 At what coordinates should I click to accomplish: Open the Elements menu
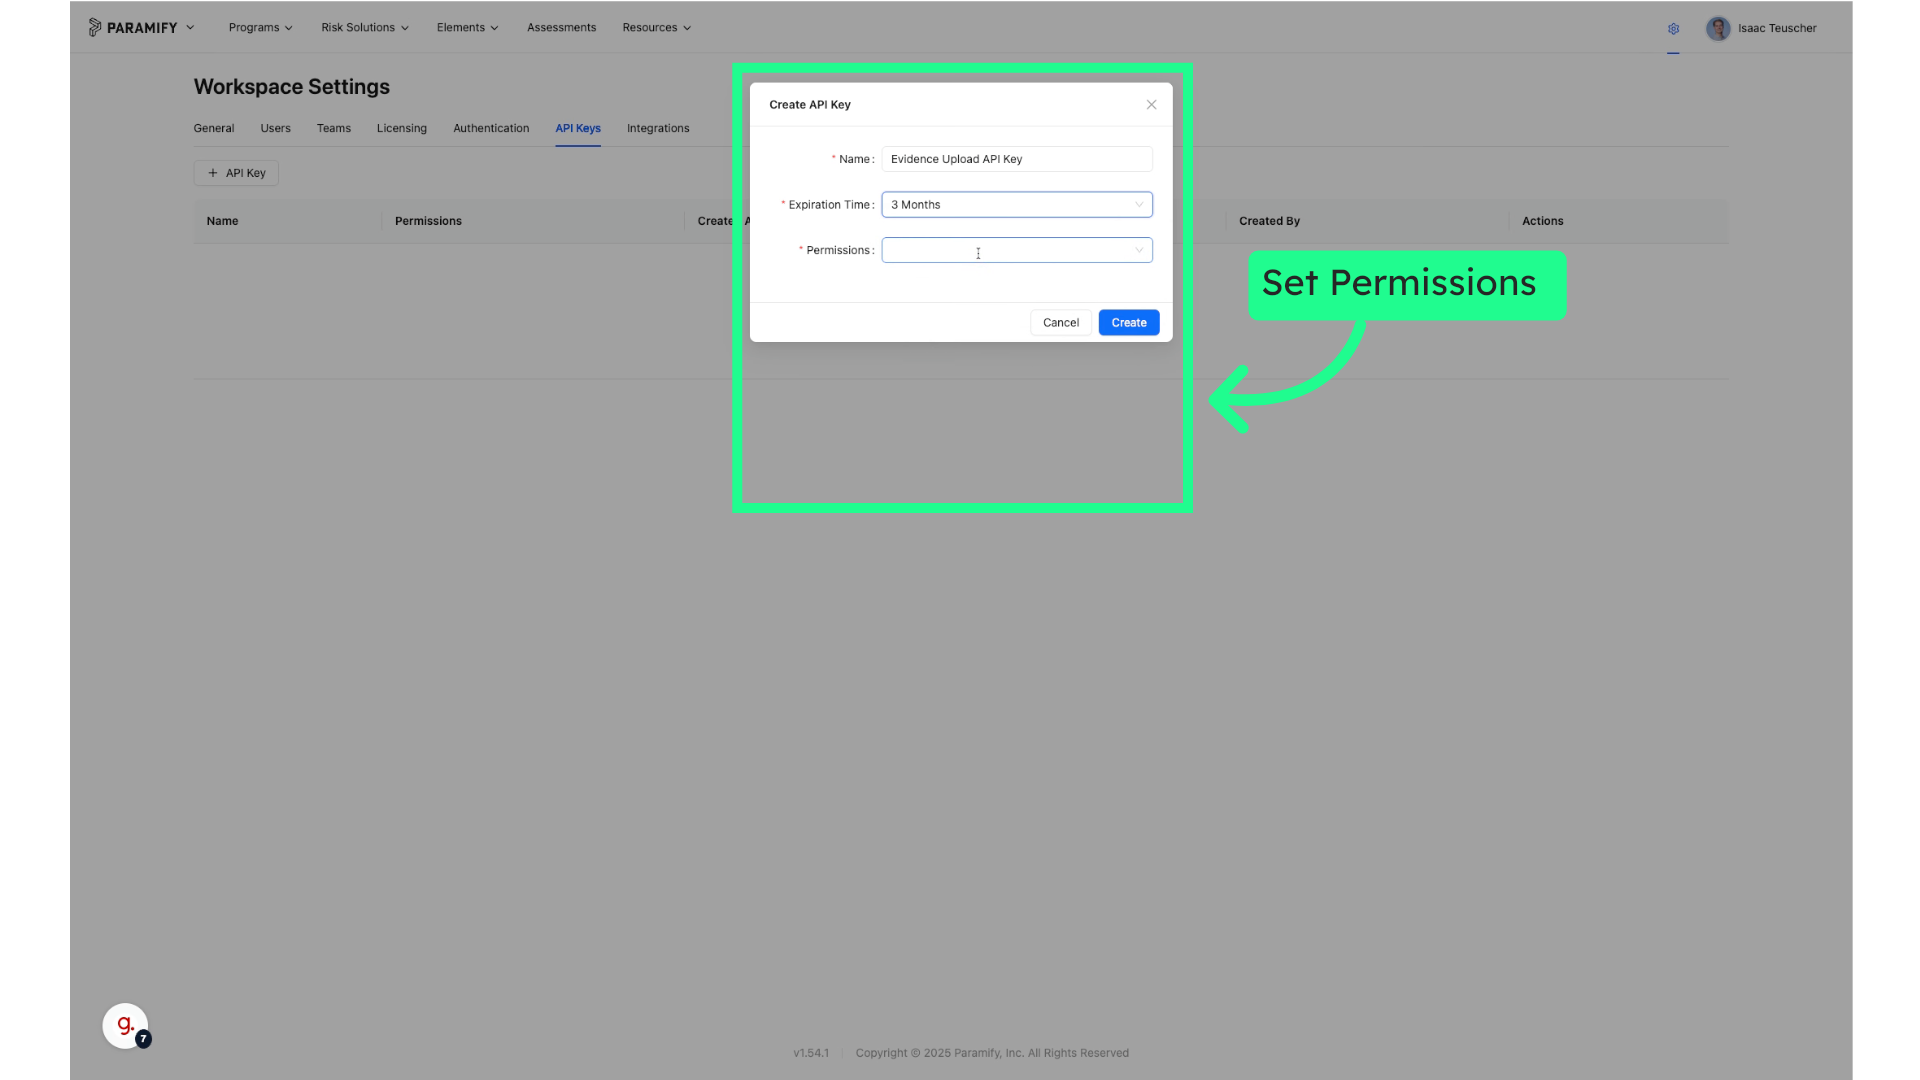point(467,28)
